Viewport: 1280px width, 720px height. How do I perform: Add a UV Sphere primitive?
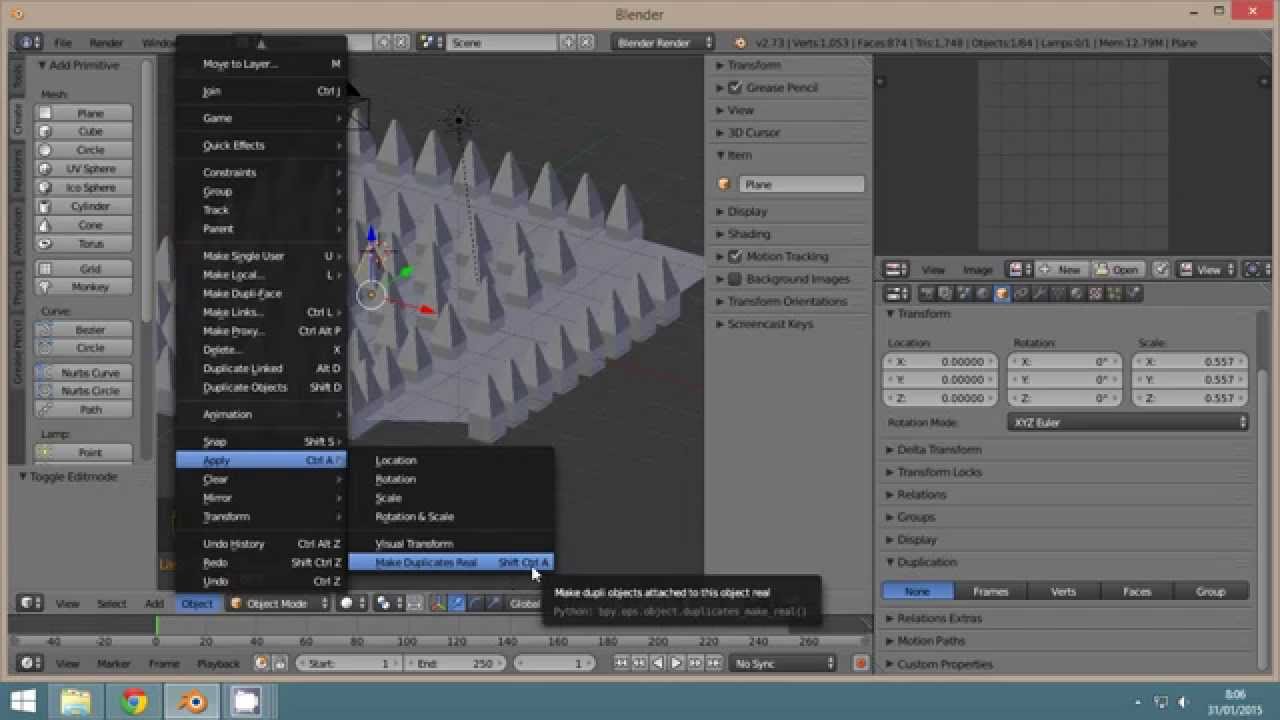click(x=85, y=169)
